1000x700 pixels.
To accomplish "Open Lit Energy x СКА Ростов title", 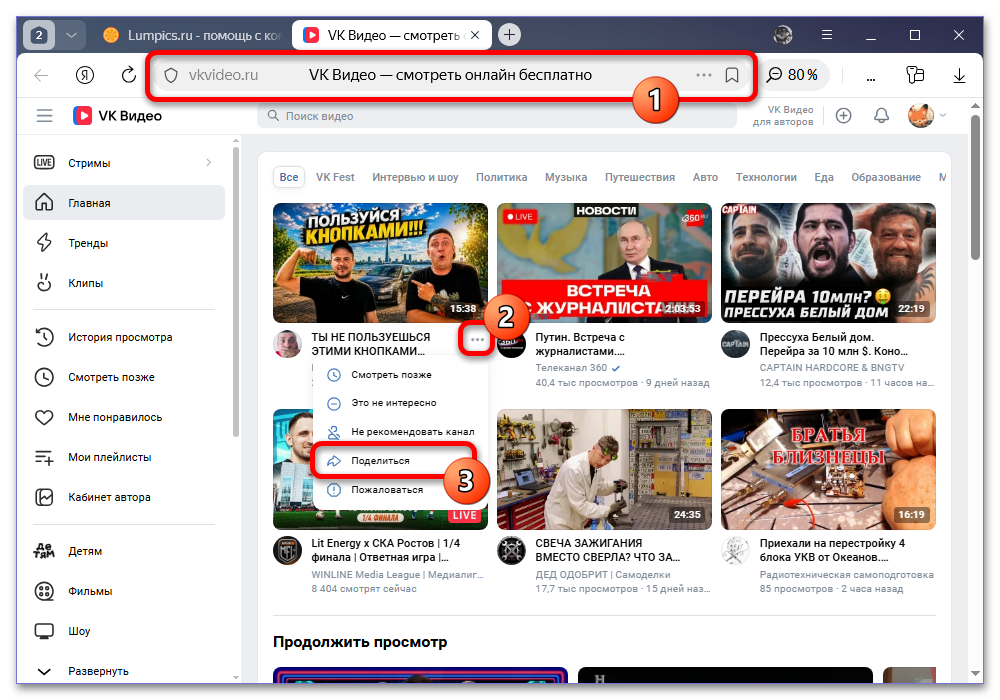I will click(x=385, y=550).
